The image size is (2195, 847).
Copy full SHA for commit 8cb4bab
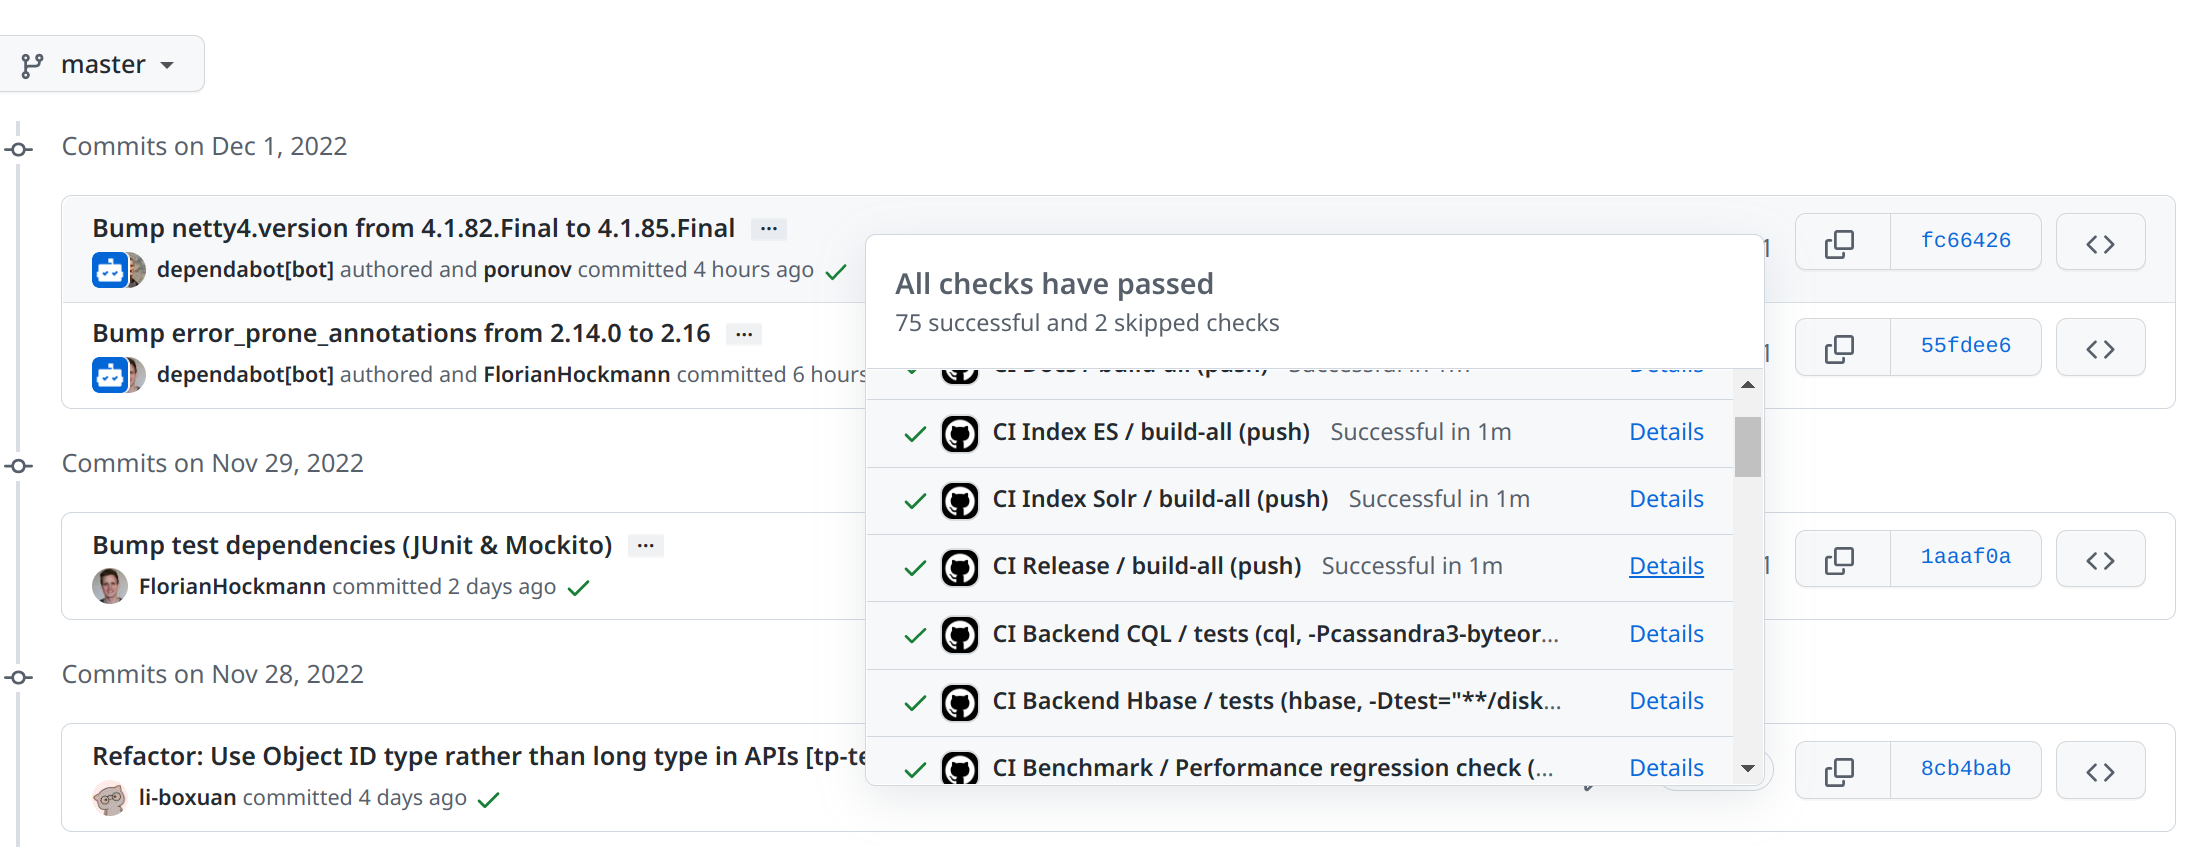(x=1841, y=771)
